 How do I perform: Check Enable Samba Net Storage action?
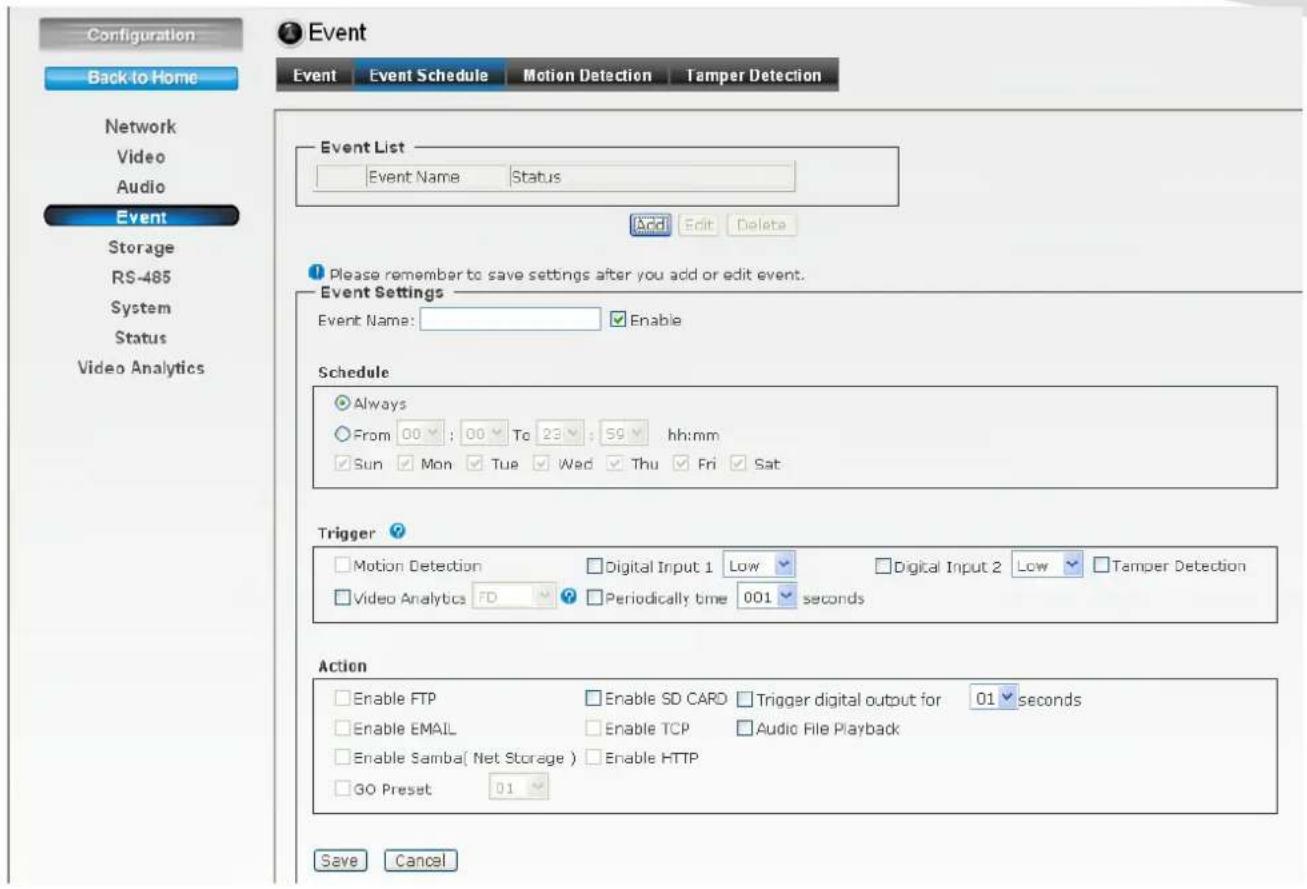[342, 758]
